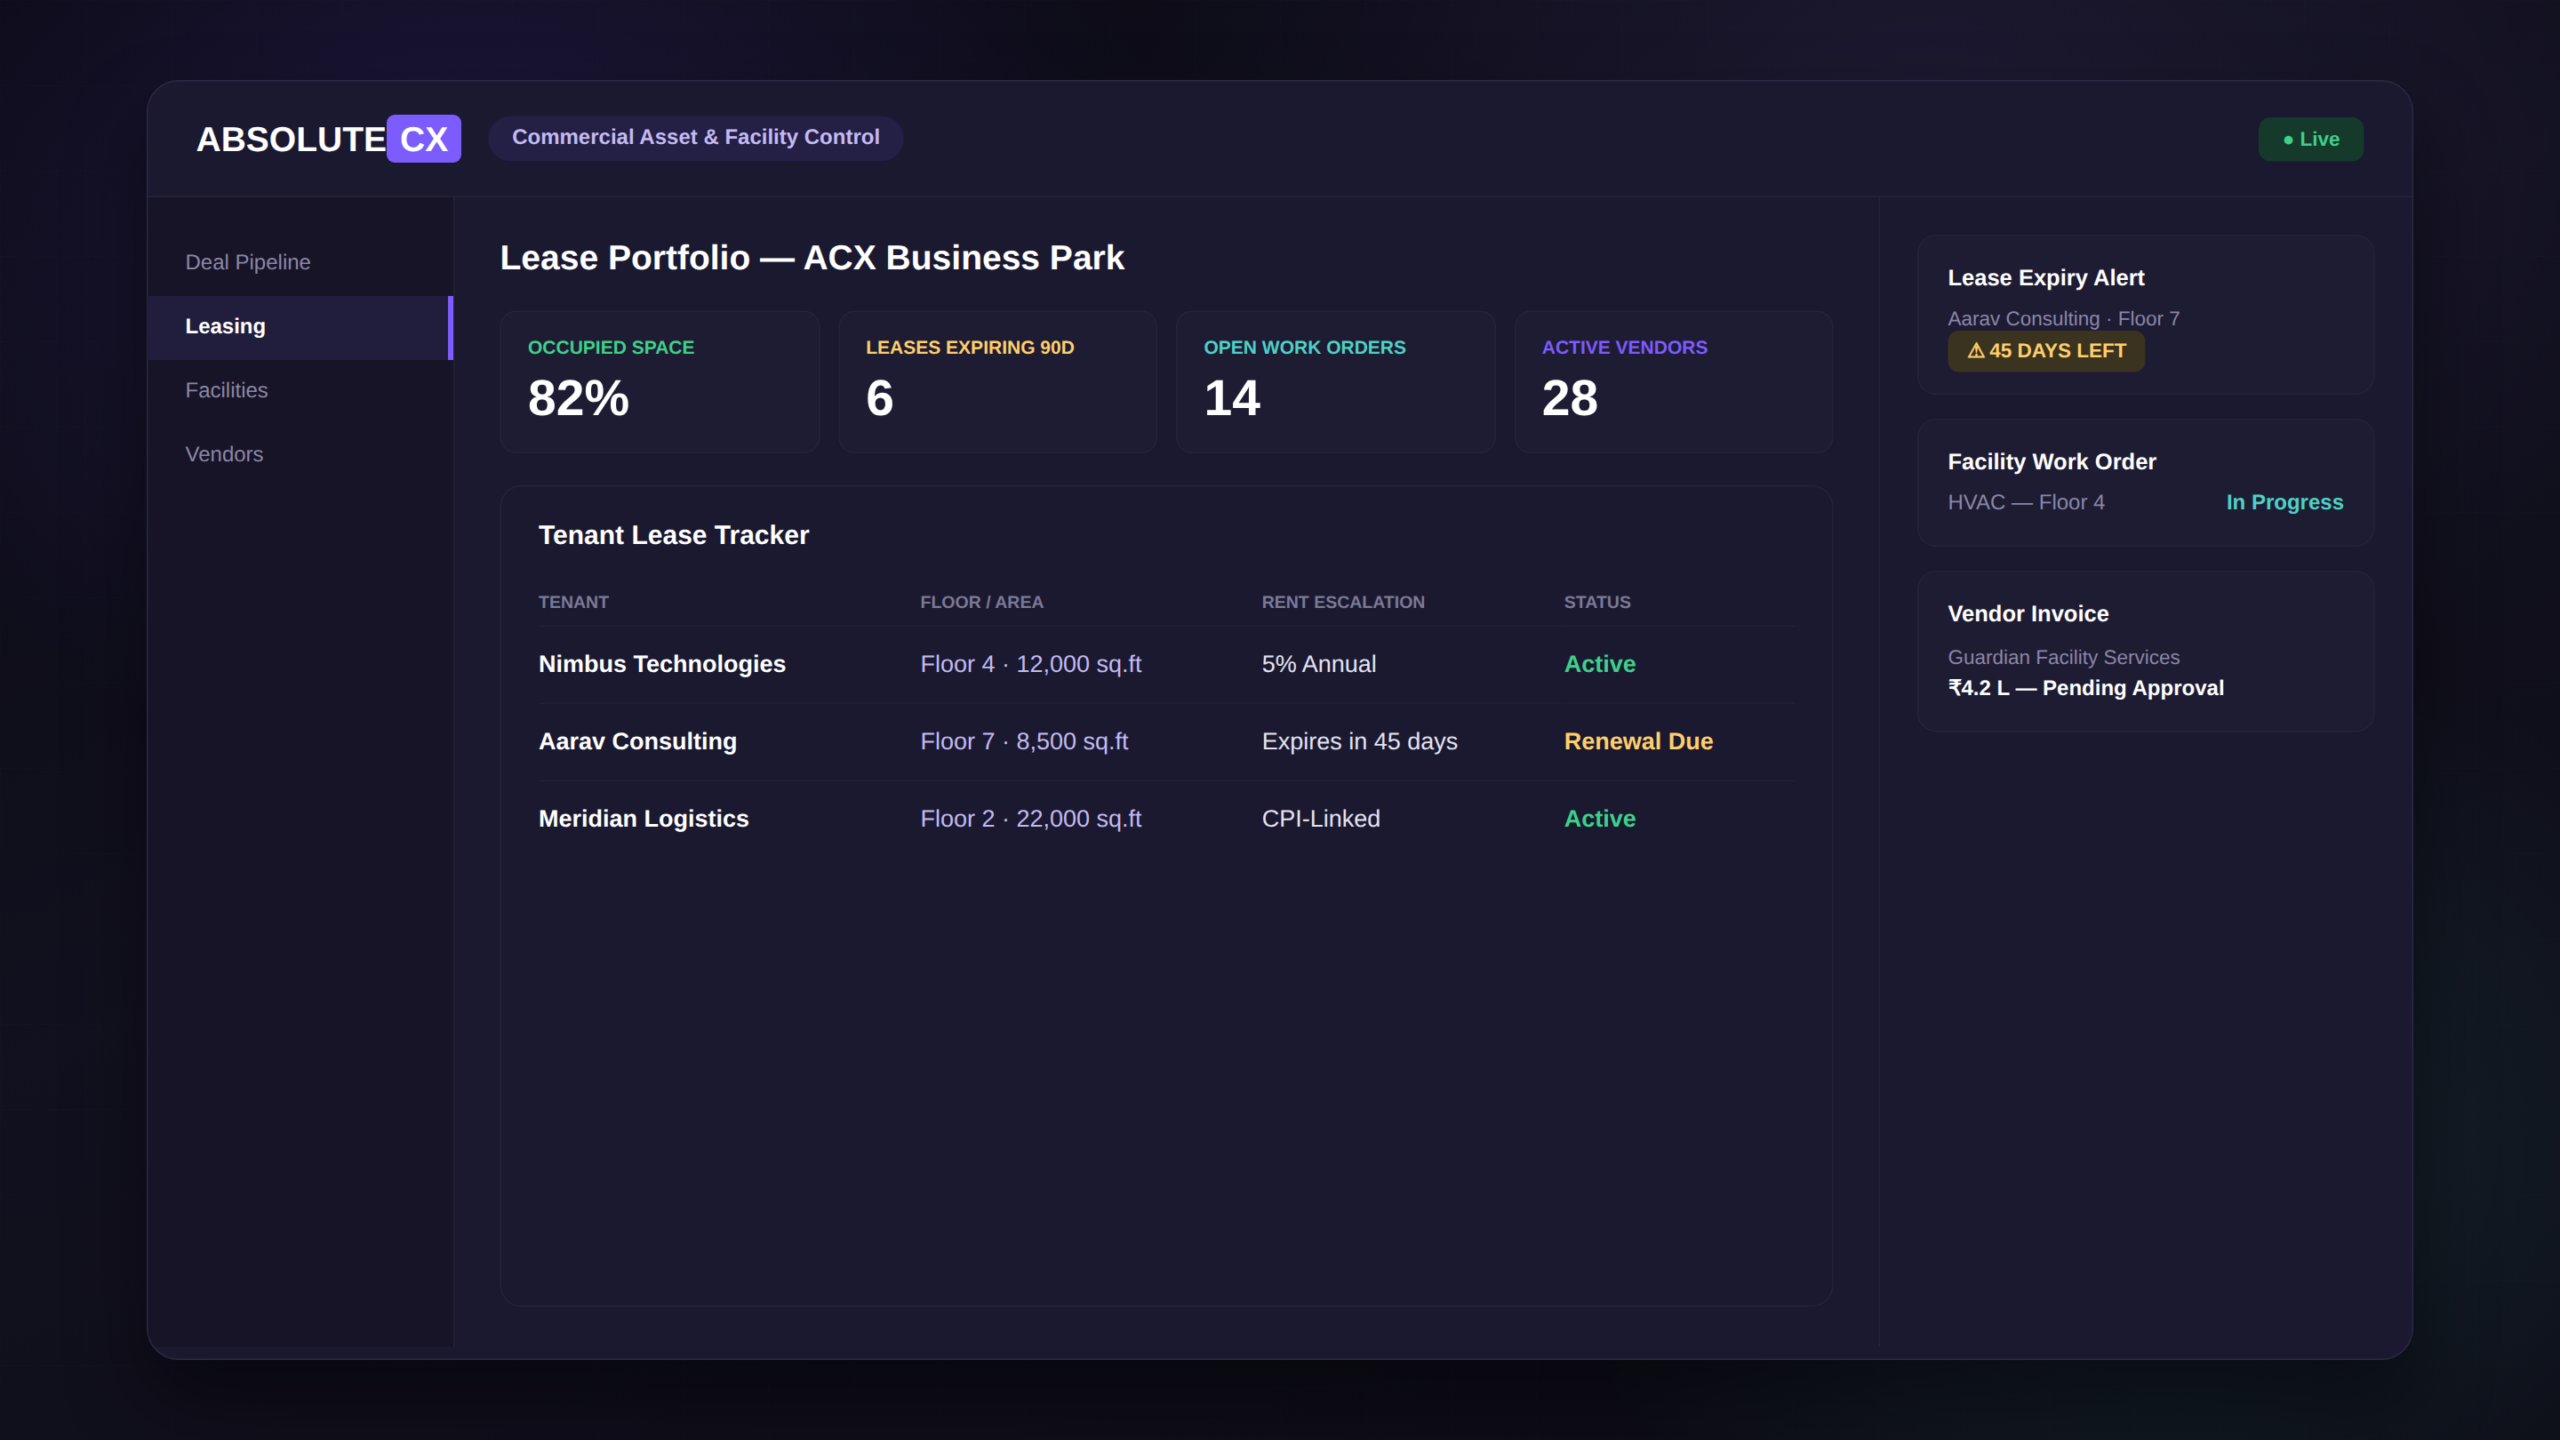The width and height of the screenshot is (2560, 1440).
Task: Click the active vendors value 28
Action: 1570,398
